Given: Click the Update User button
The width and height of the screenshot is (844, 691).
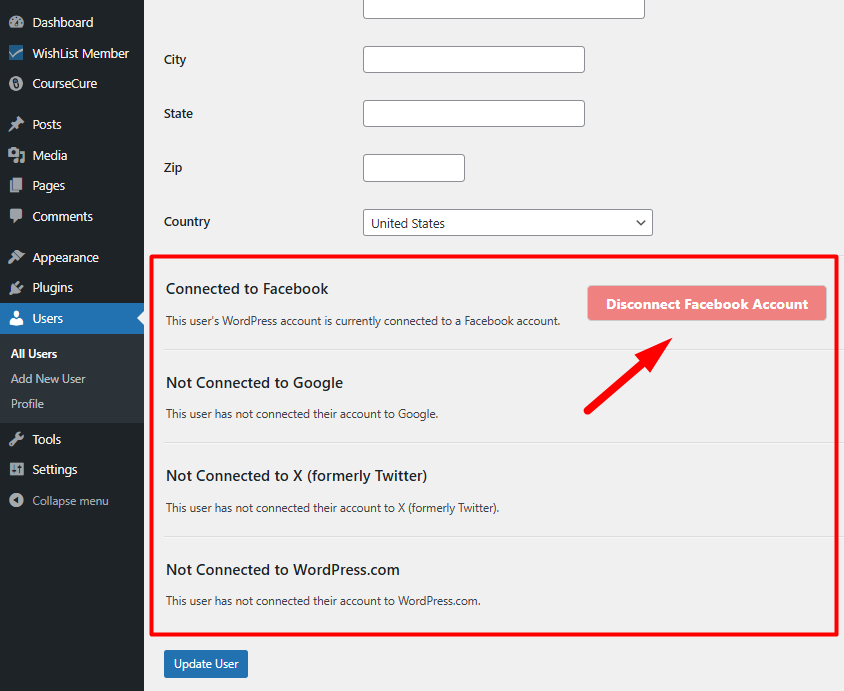Looking at the screenshot, I should coord(206,664).
